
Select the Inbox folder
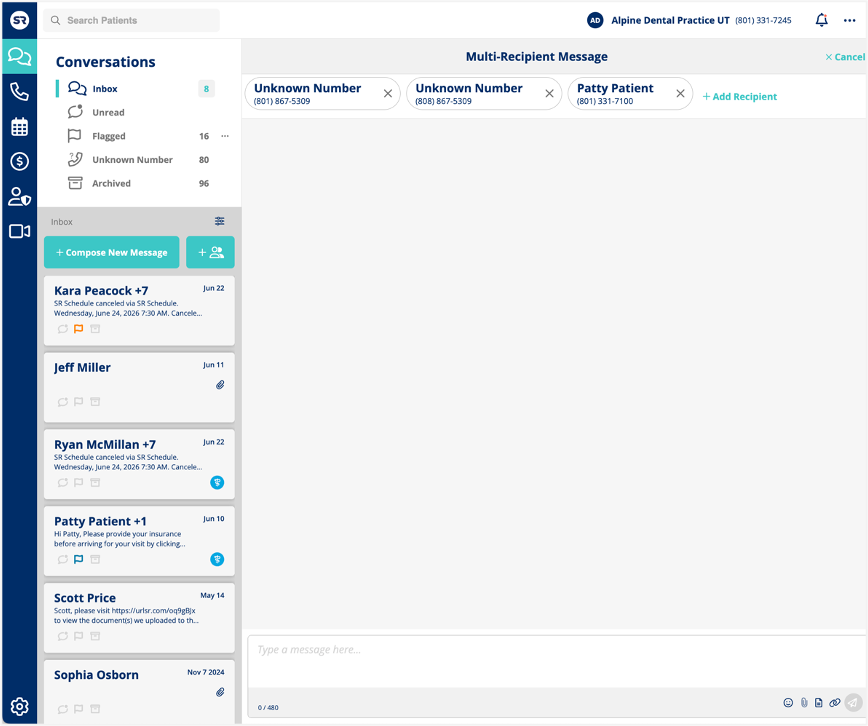point(136,89)
